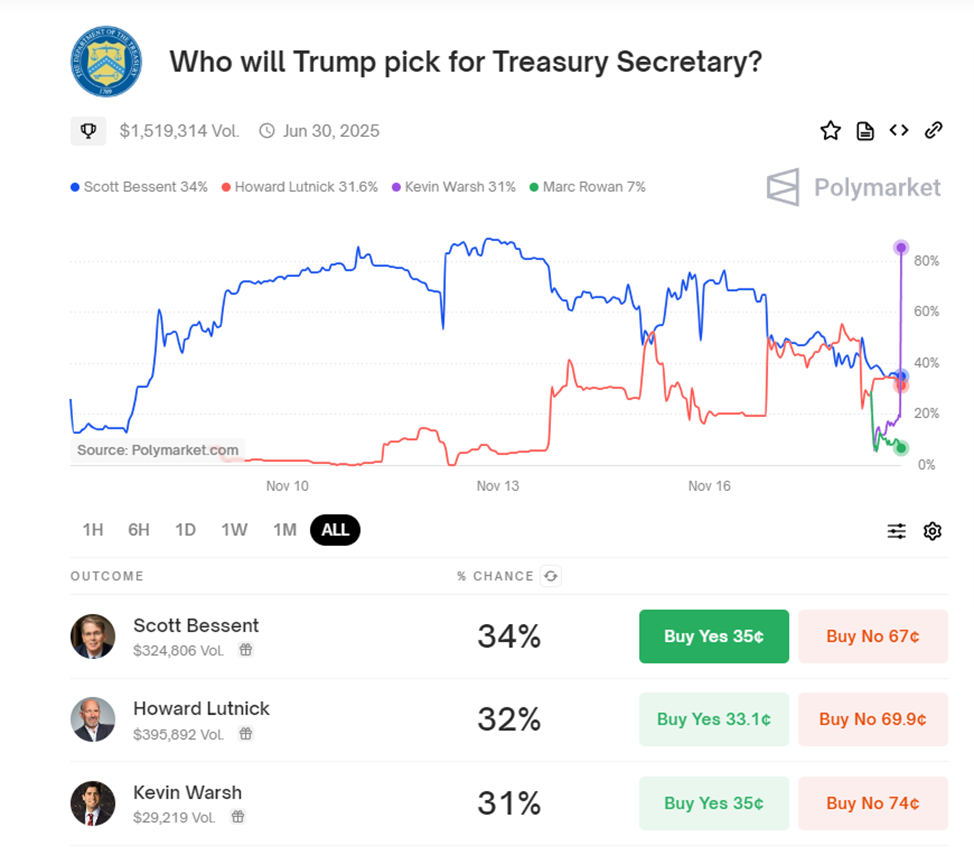
Task: Select the ALL time range
Action: [335, 530]
